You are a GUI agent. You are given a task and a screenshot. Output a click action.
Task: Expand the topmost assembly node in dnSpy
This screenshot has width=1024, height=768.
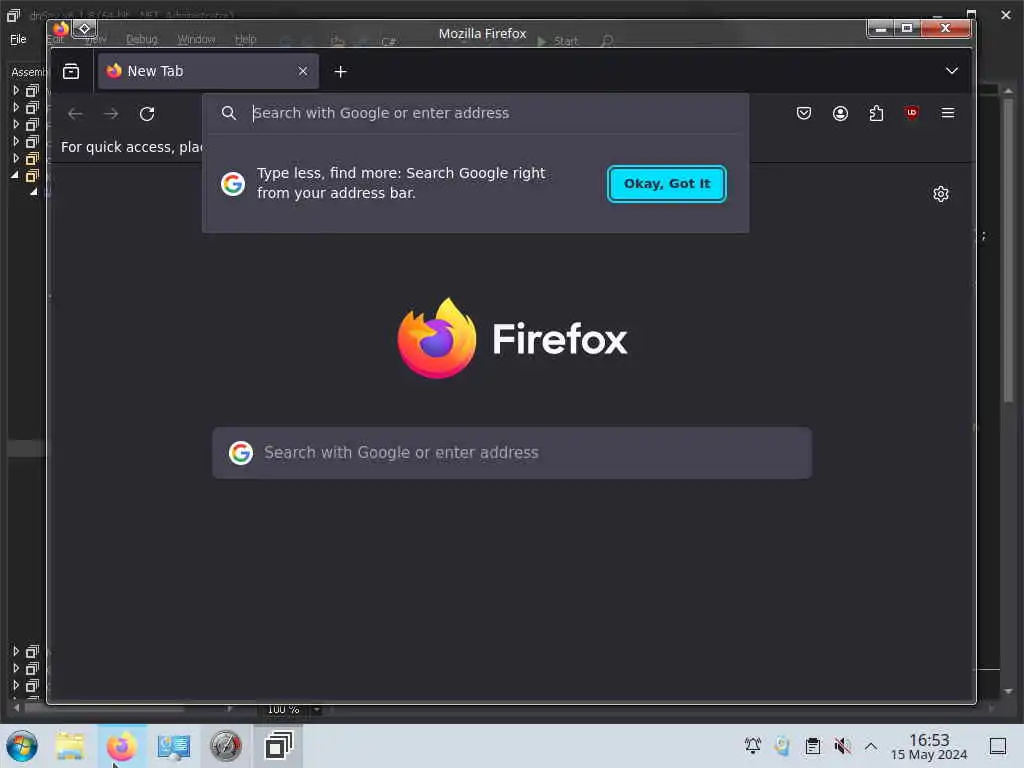click(x=16, y=90)
